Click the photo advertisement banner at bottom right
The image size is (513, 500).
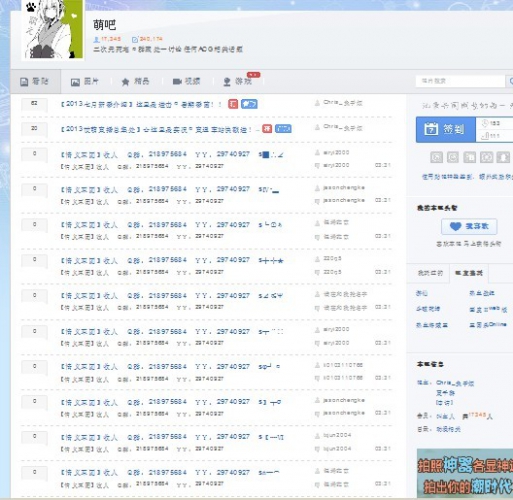[x=465, y=474]
